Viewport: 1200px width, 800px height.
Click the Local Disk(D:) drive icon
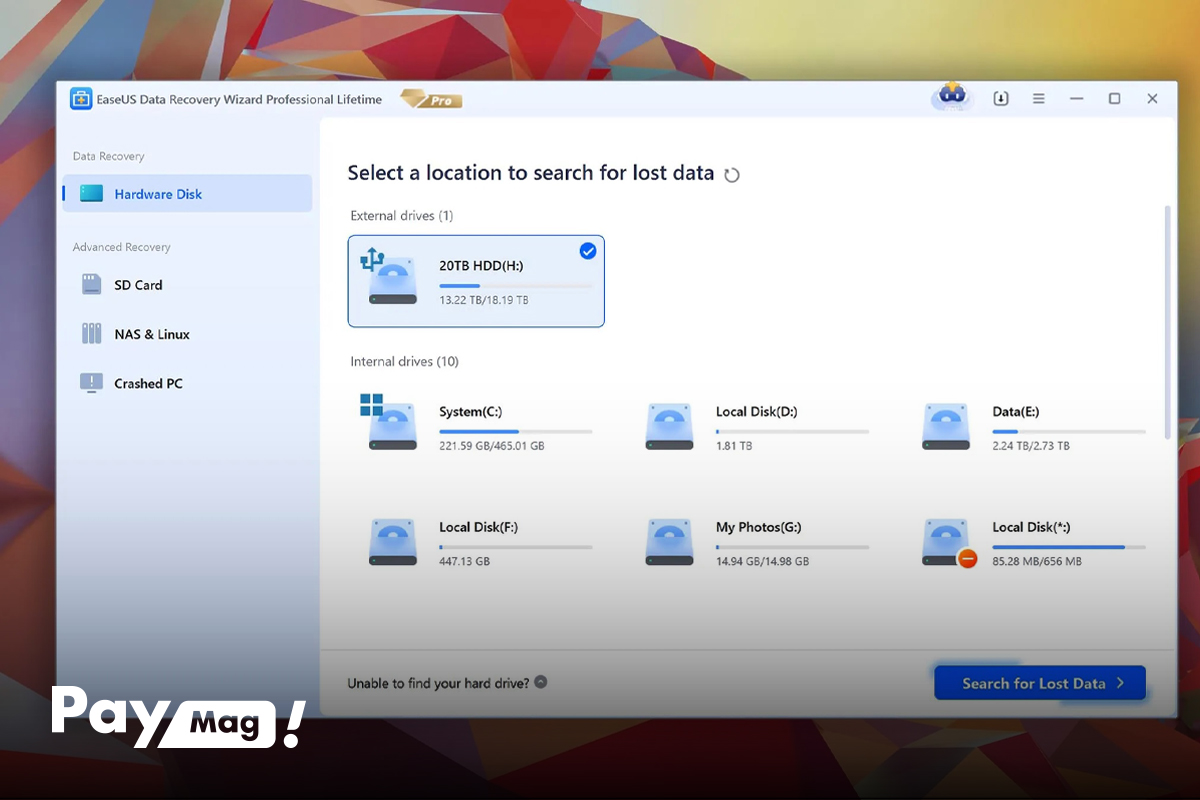670,427
